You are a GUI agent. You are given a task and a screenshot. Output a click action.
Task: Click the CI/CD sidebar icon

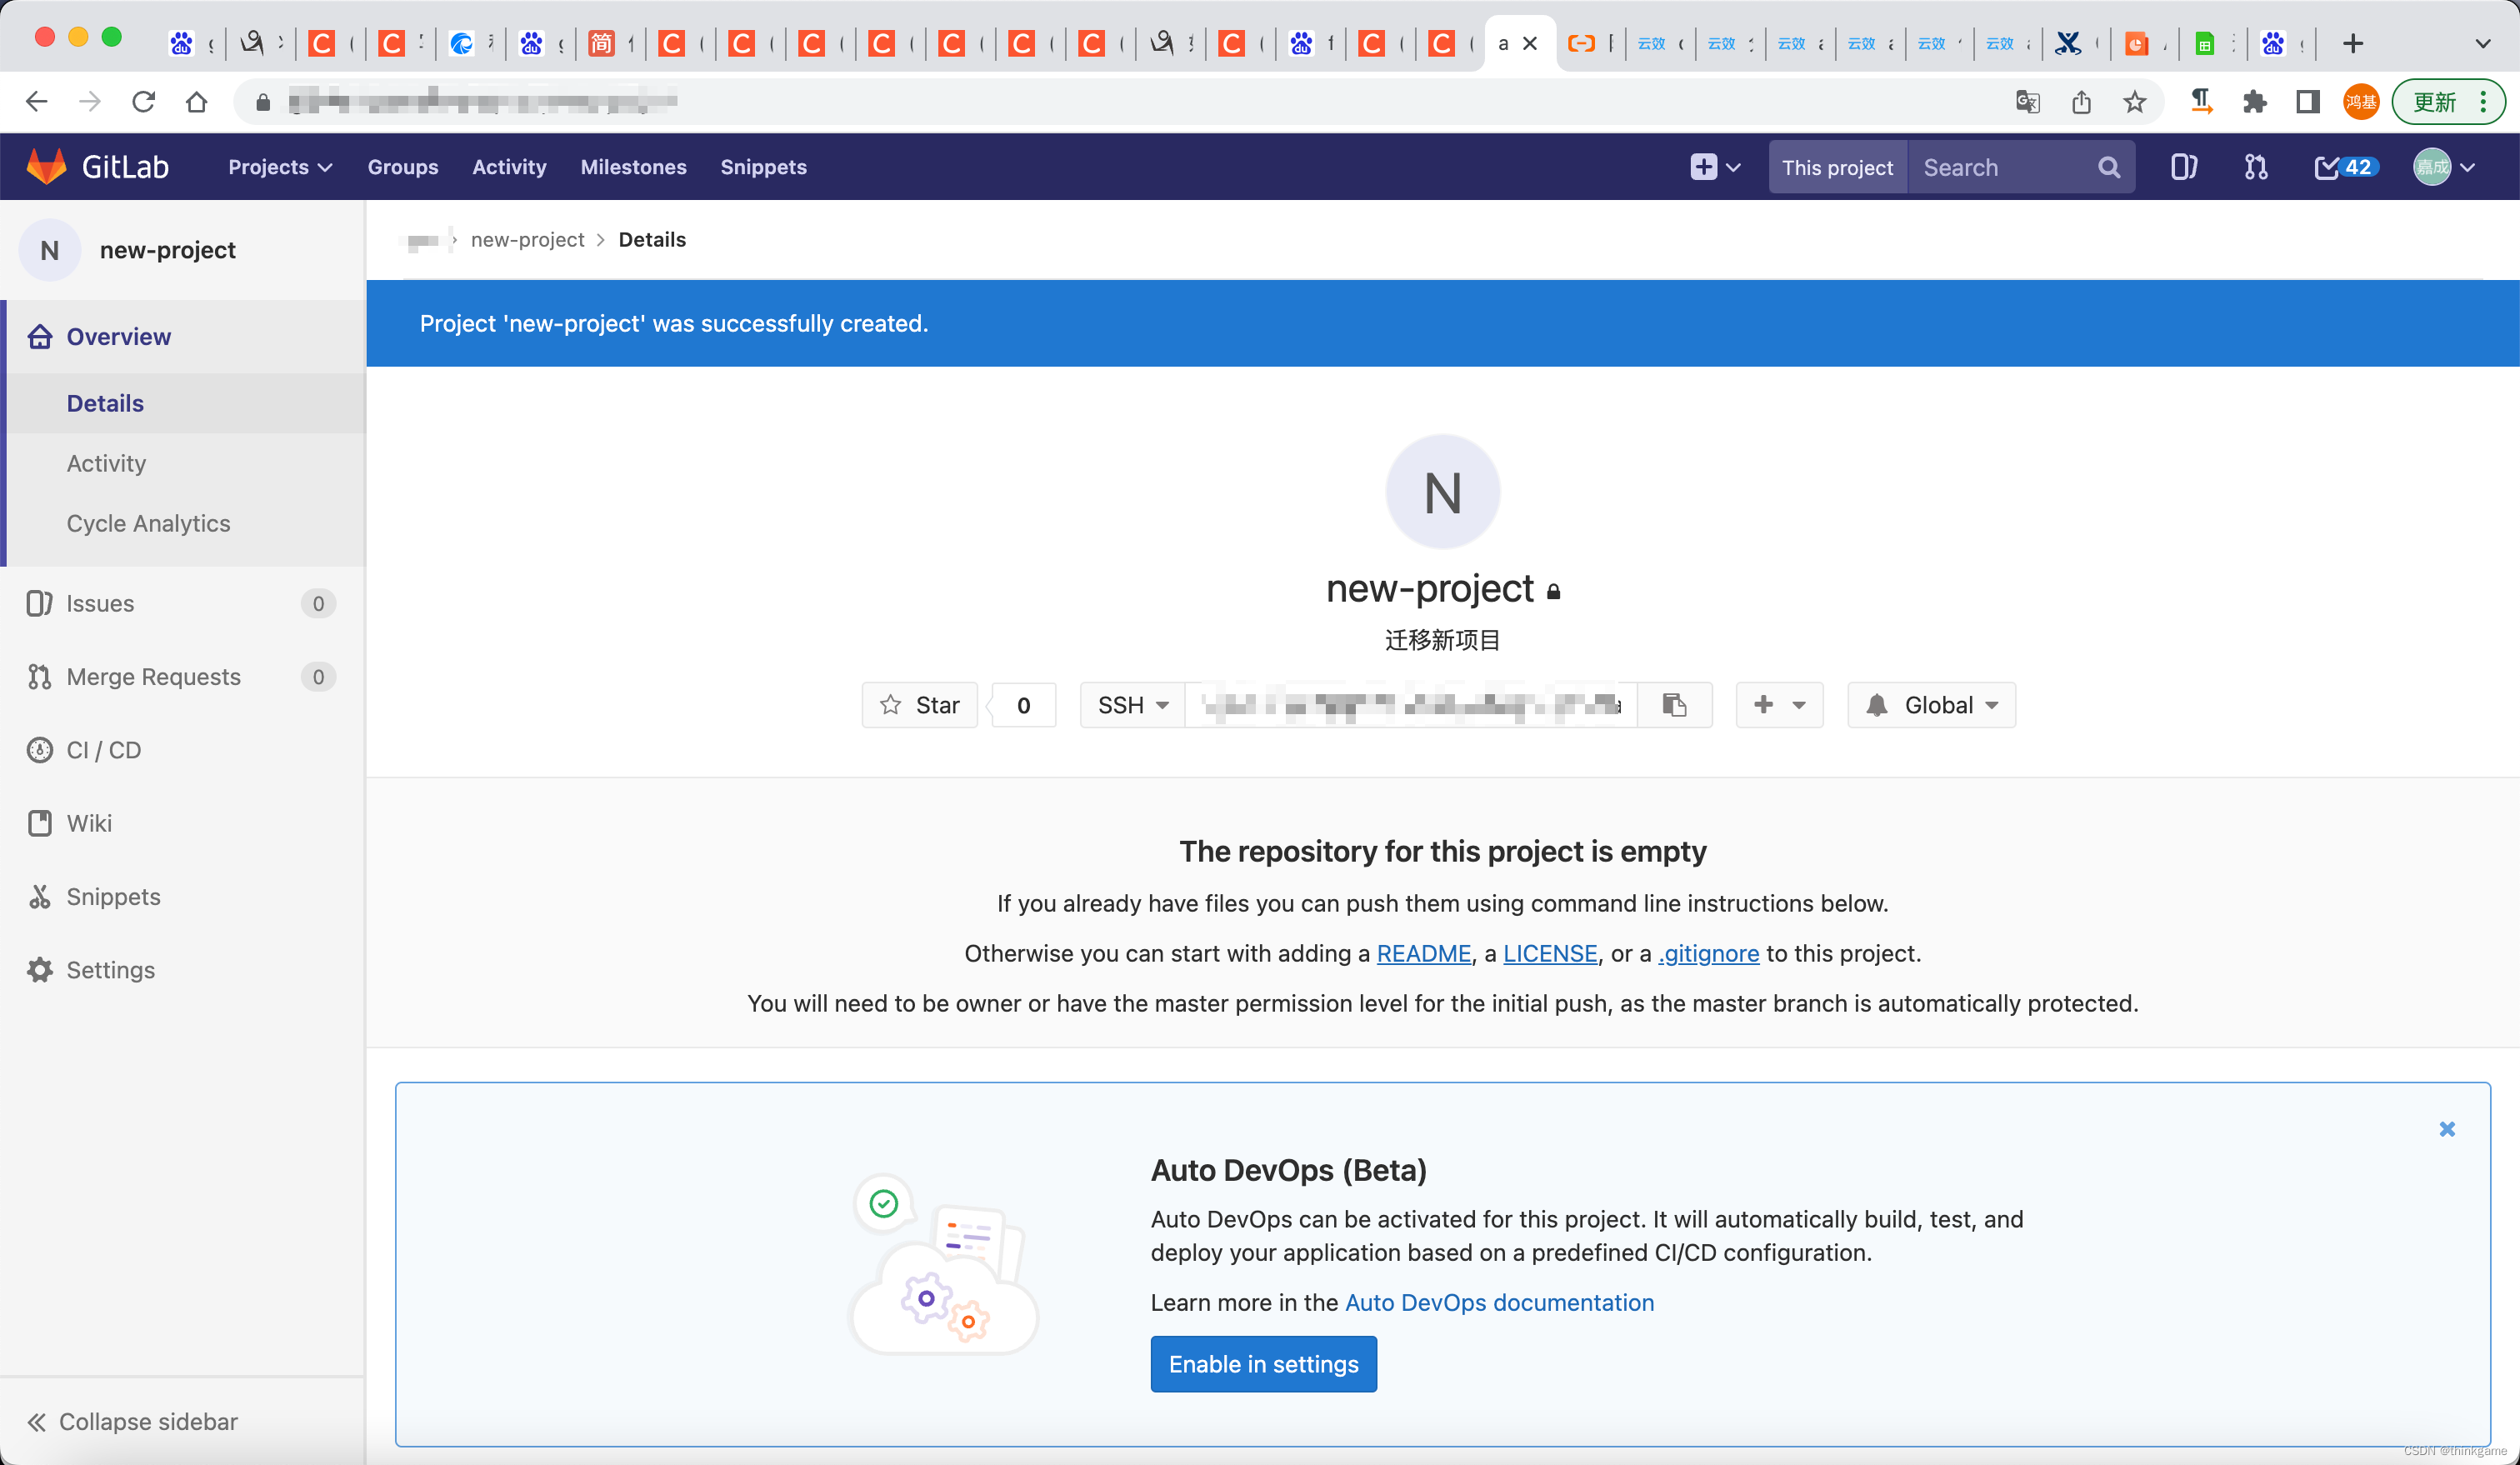38,750
